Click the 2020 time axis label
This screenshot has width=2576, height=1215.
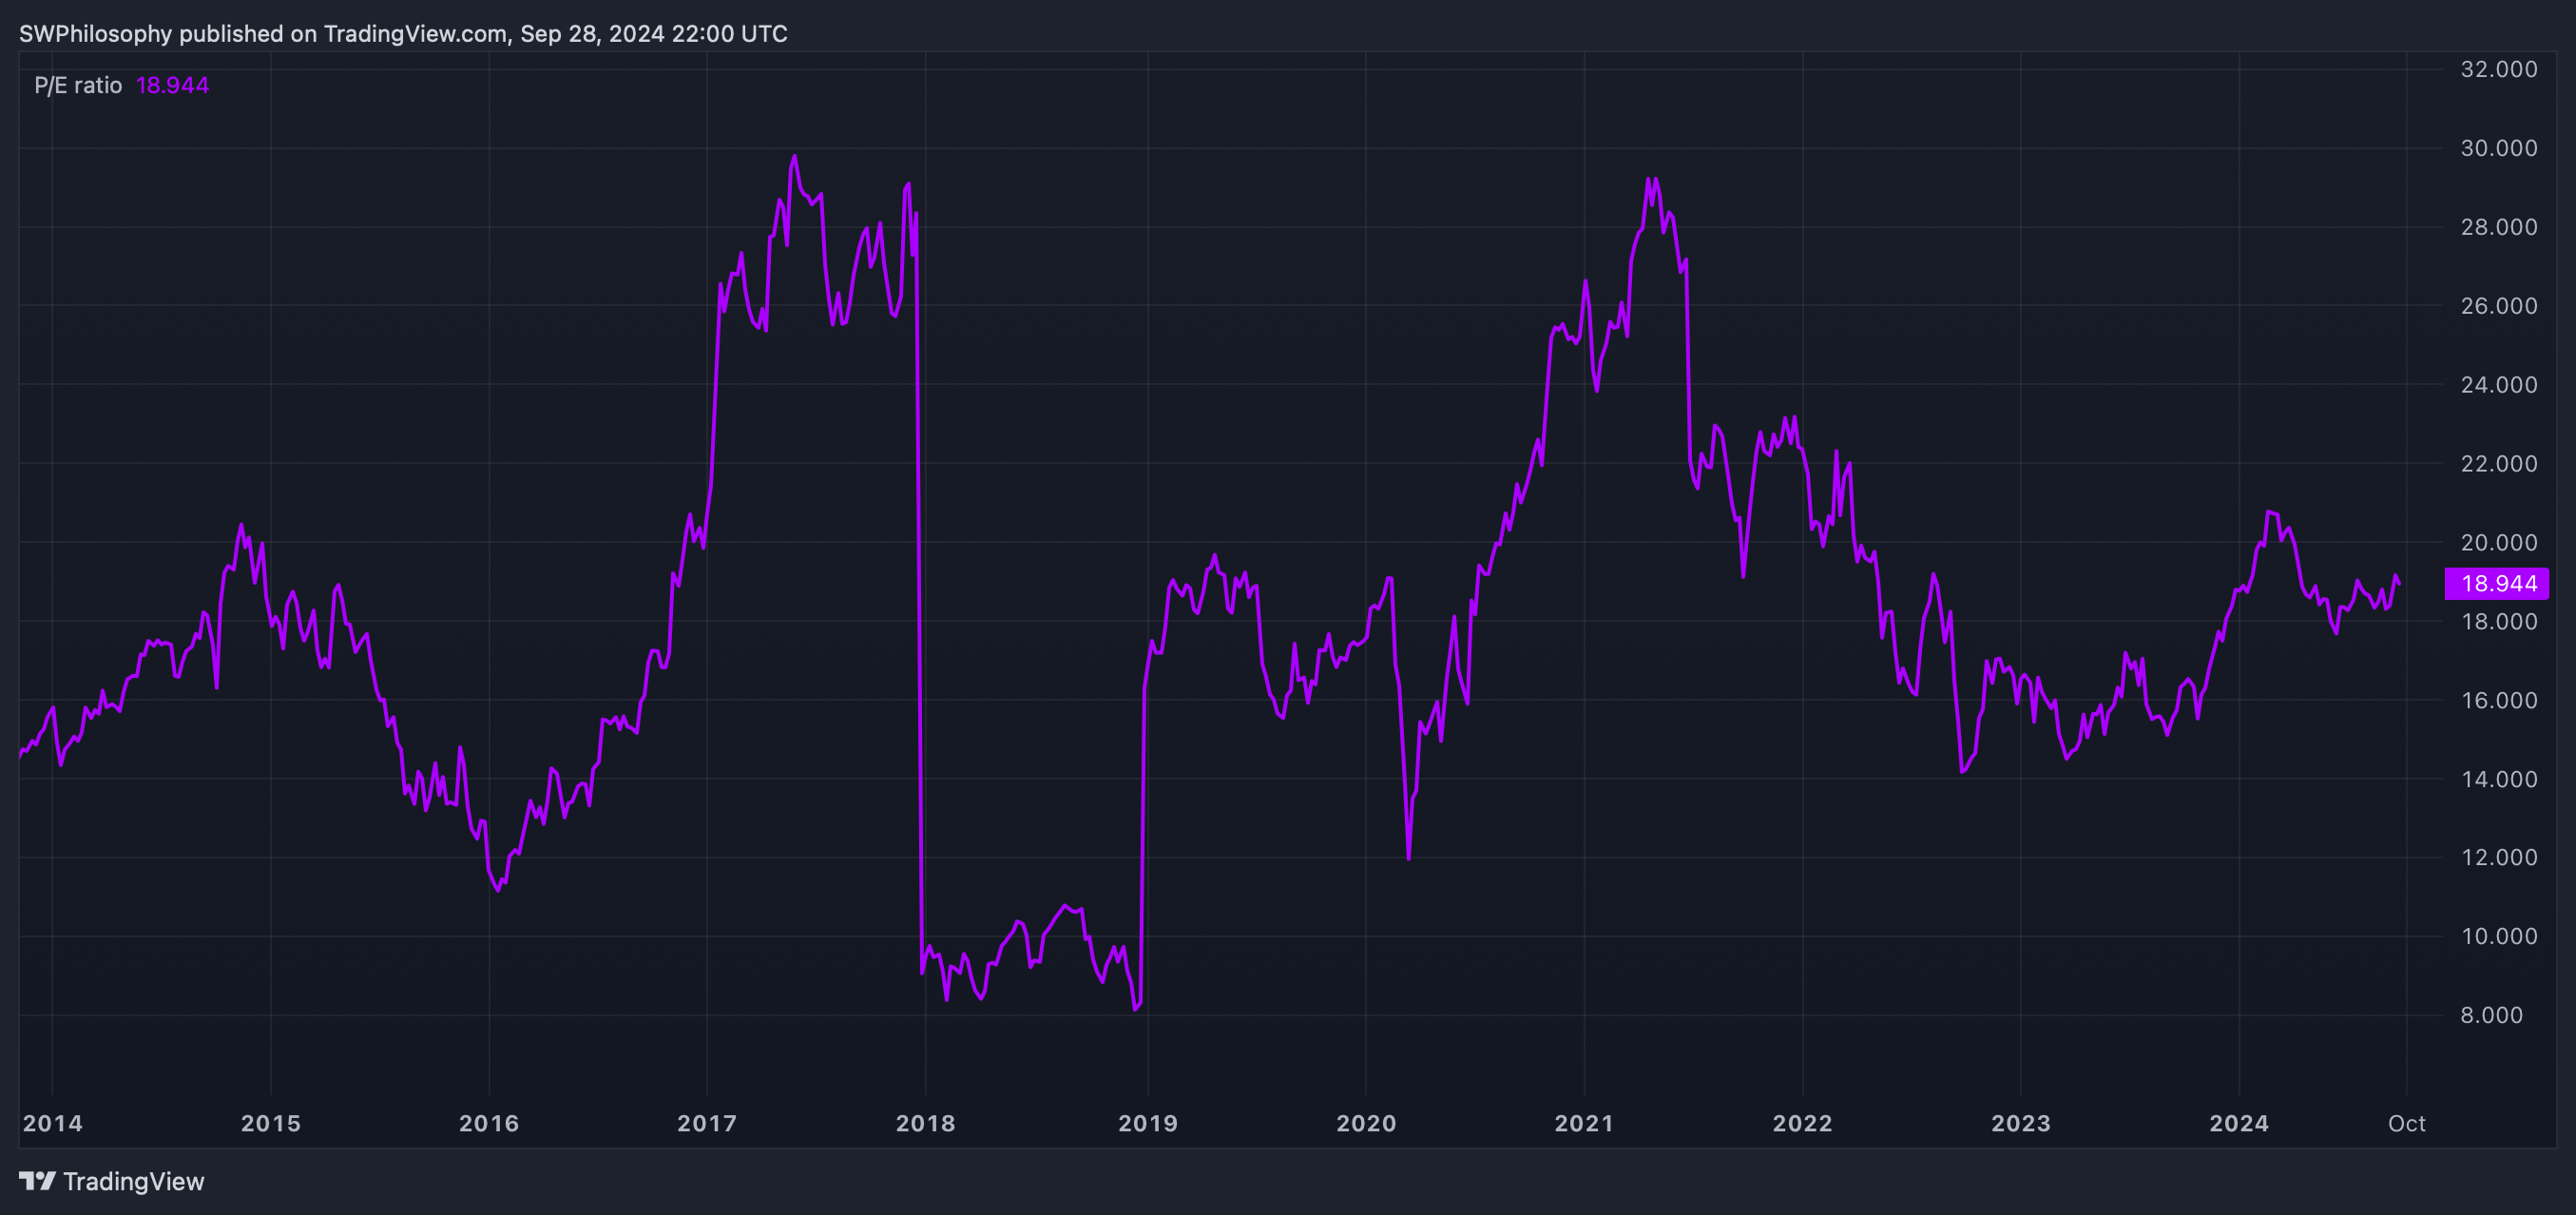click(1366, 1123)
